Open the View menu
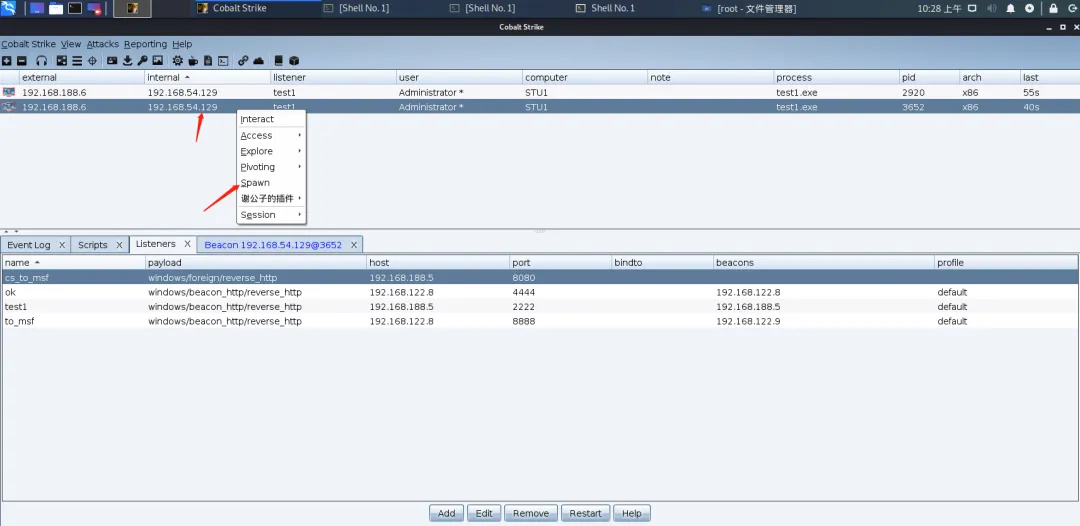The width and height of the screenshot is (1080, 526). (71, 44)
